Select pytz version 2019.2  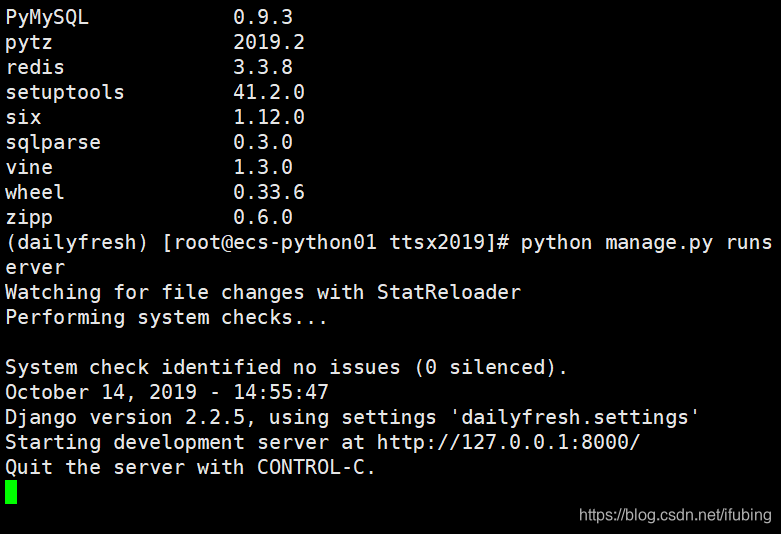tap(269, 42)
